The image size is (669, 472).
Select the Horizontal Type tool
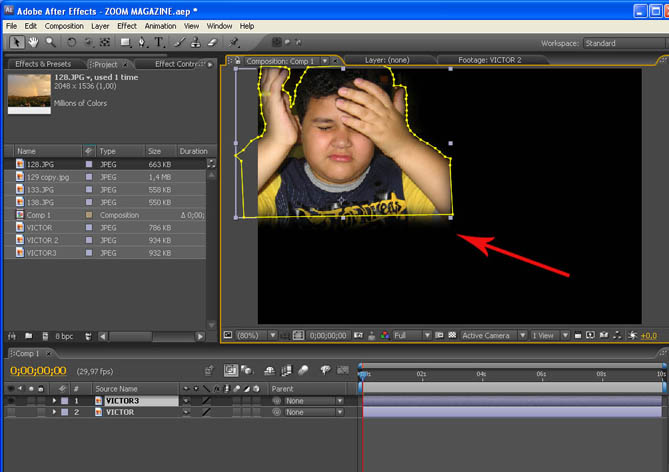[159, 43]
